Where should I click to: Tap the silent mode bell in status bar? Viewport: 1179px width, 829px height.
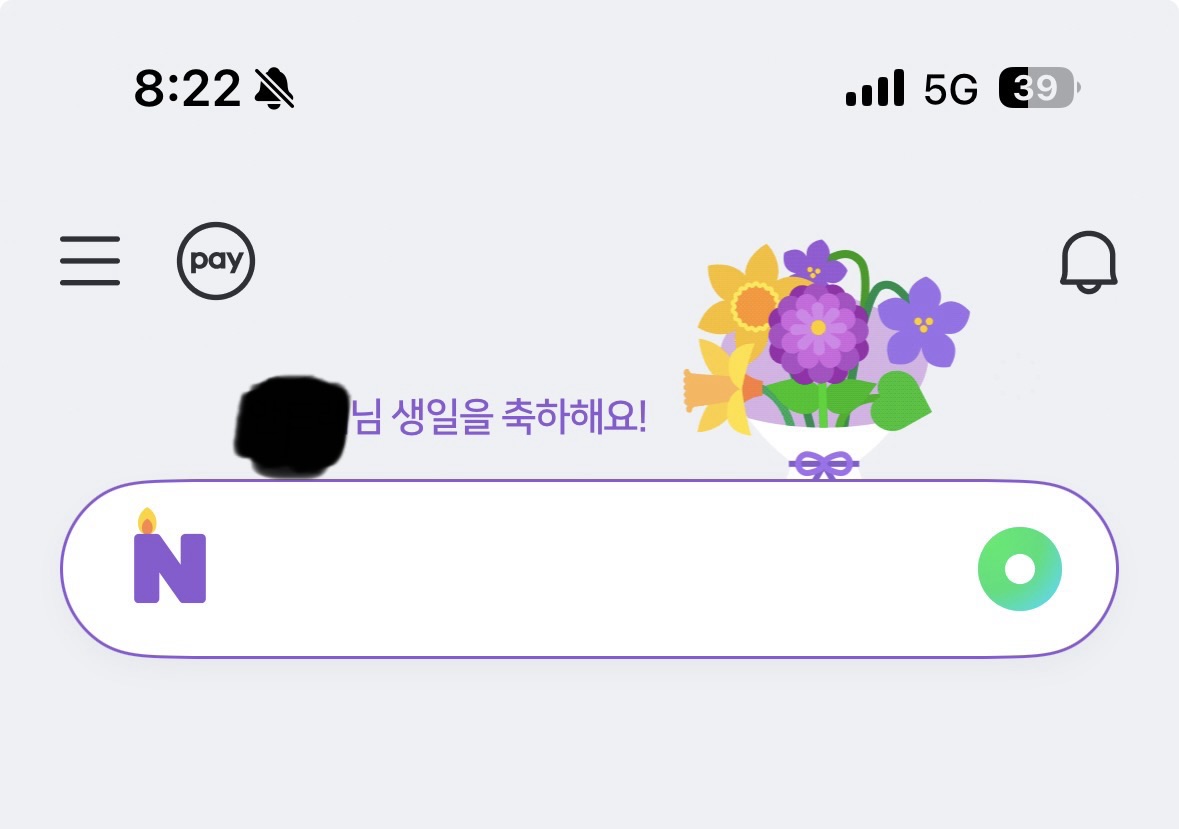point(274,89)
